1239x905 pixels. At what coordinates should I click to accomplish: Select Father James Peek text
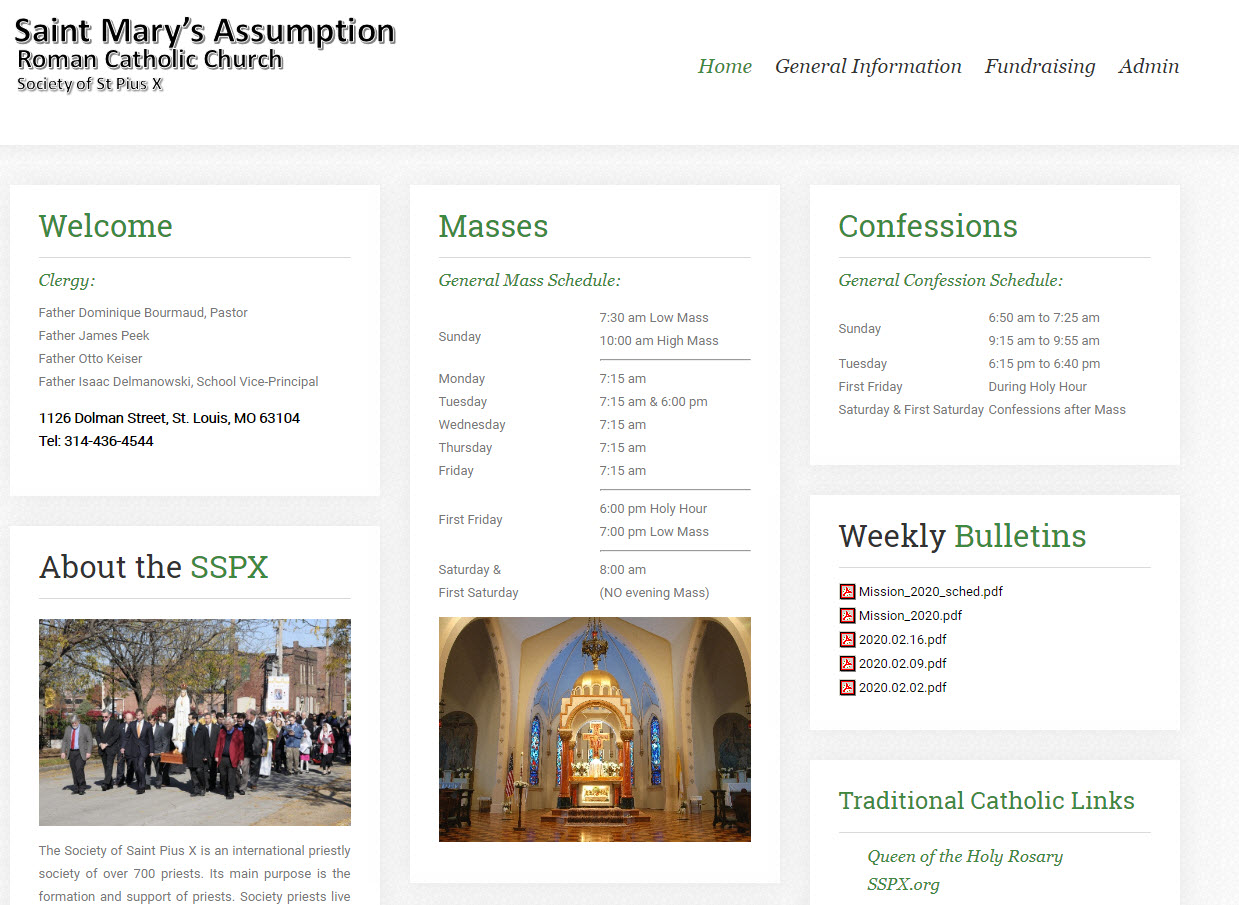click(x=94, y=336)
